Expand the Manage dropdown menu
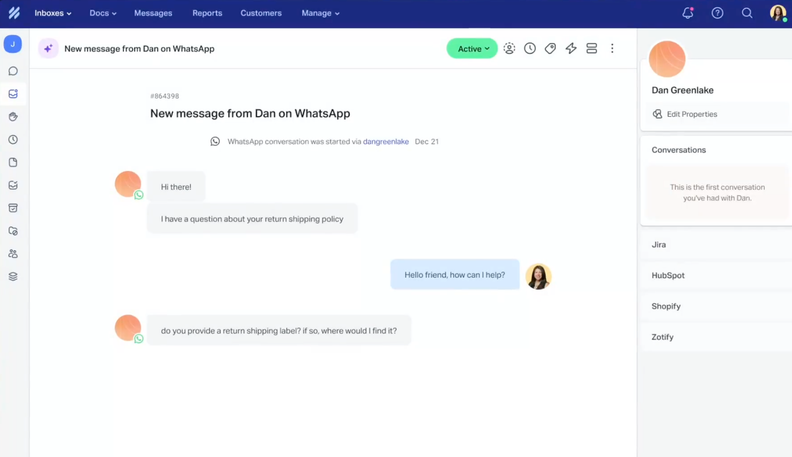Viewport: 792px width, 457px height. 320,13
